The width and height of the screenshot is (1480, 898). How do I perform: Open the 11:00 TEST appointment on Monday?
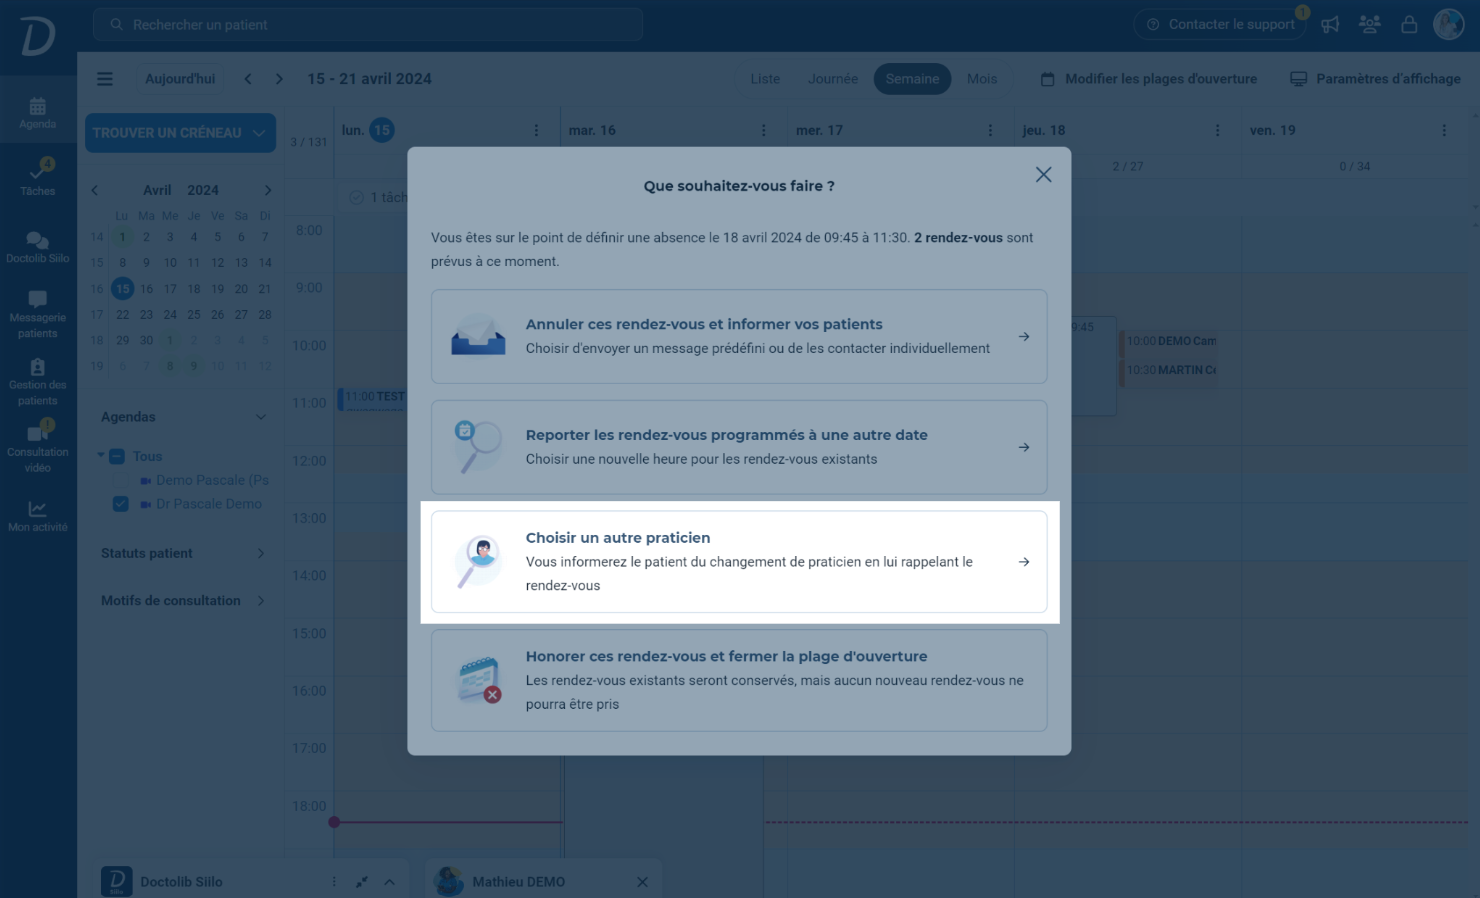[371, 397]
